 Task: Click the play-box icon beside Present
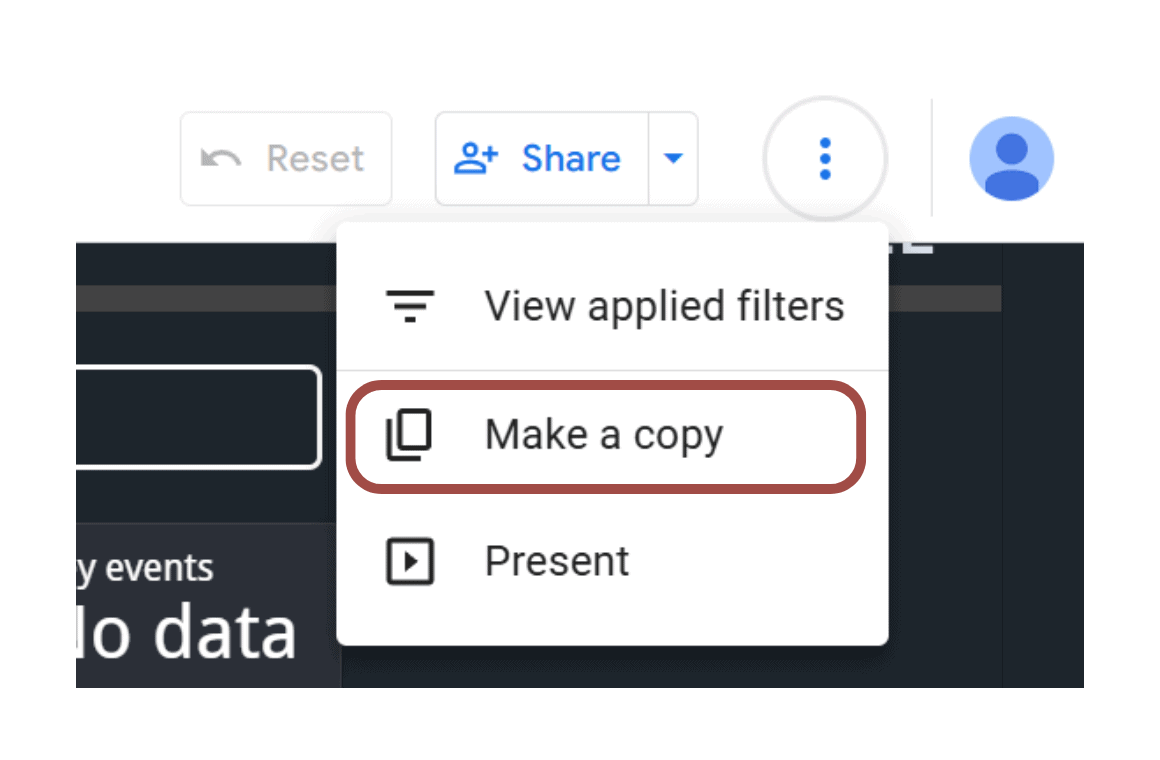point(410,561)
